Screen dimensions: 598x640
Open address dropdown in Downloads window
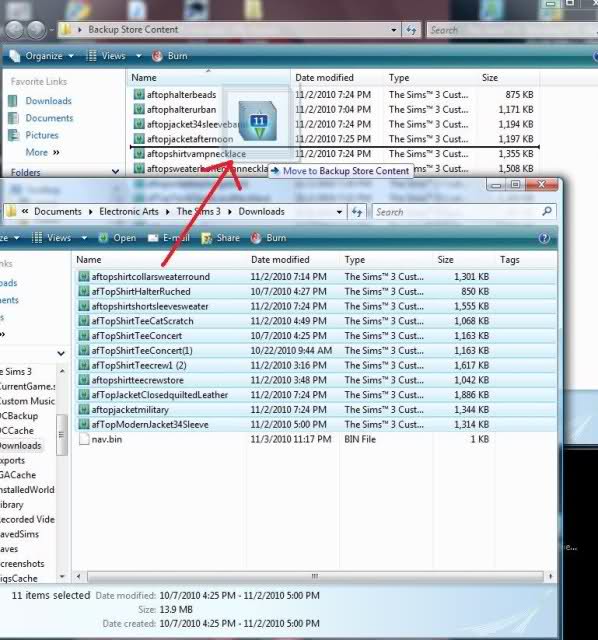339,212
